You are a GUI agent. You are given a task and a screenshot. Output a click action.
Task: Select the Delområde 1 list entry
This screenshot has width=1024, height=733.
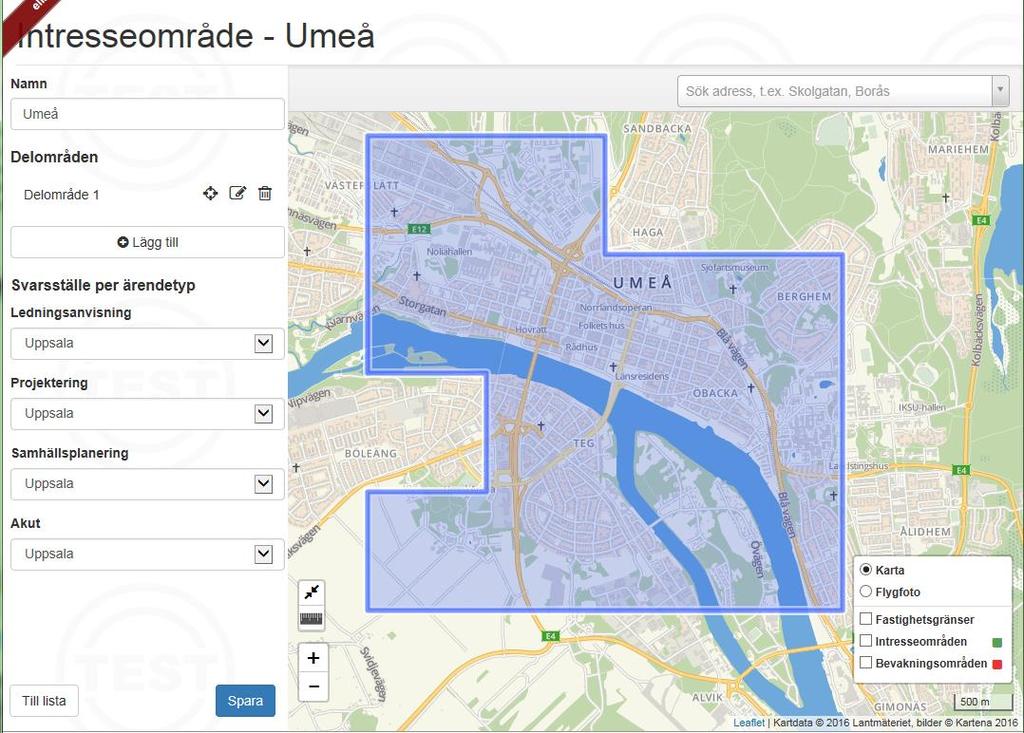(61, 195)
